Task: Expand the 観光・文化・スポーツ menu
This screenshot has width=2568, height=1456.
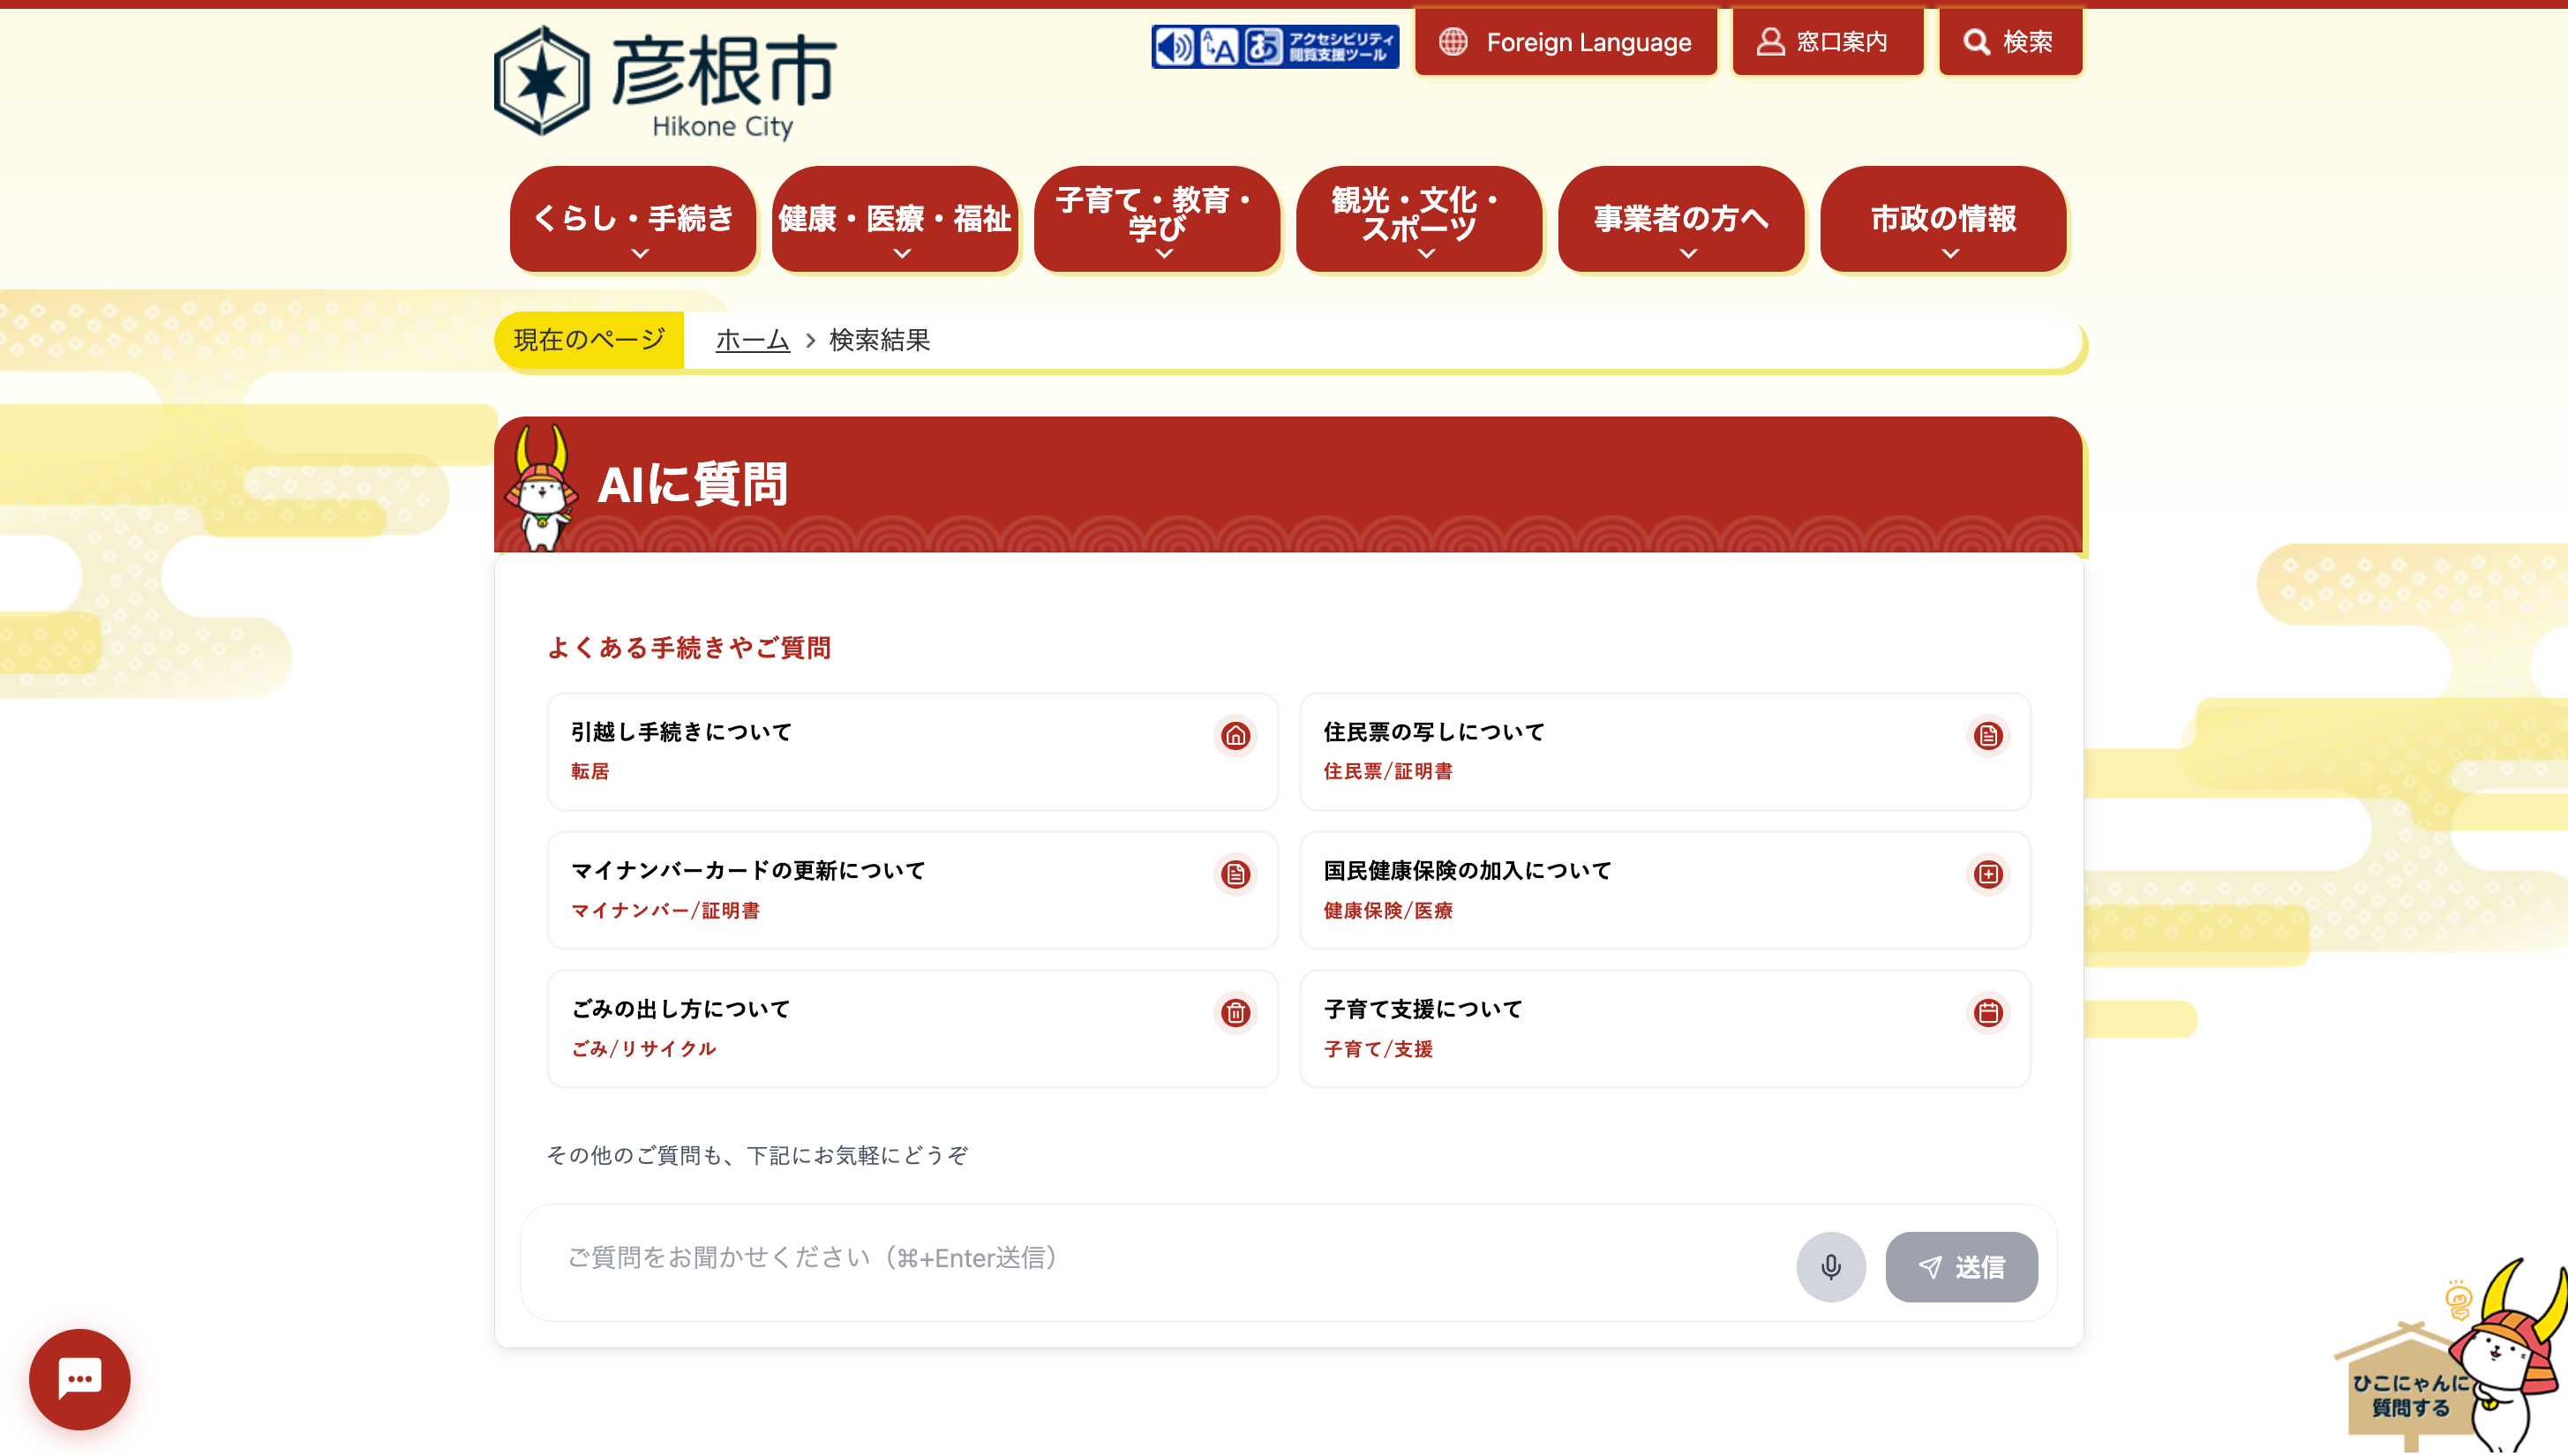Action: pyautogui.click(x=1418, y=220)
